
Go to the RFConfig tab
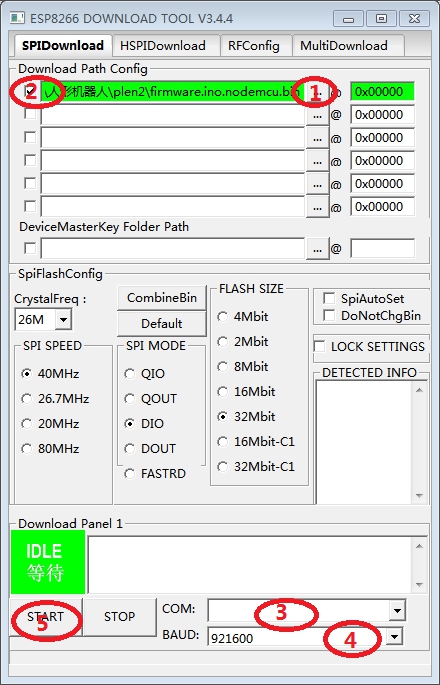pyautogui.click(x=254, y=45)
